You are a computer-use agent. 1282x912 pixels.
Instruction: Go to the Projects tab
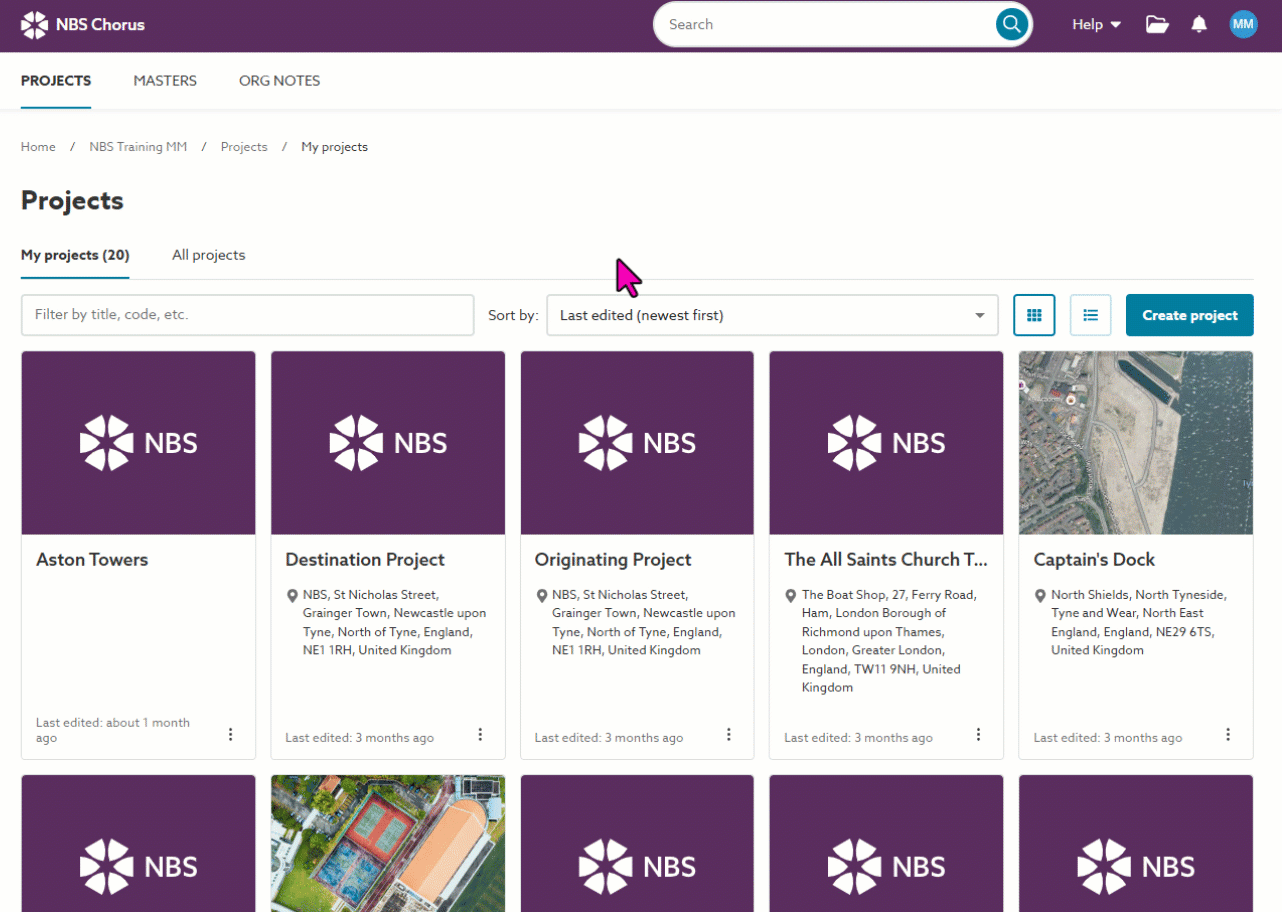click(56, 81)
